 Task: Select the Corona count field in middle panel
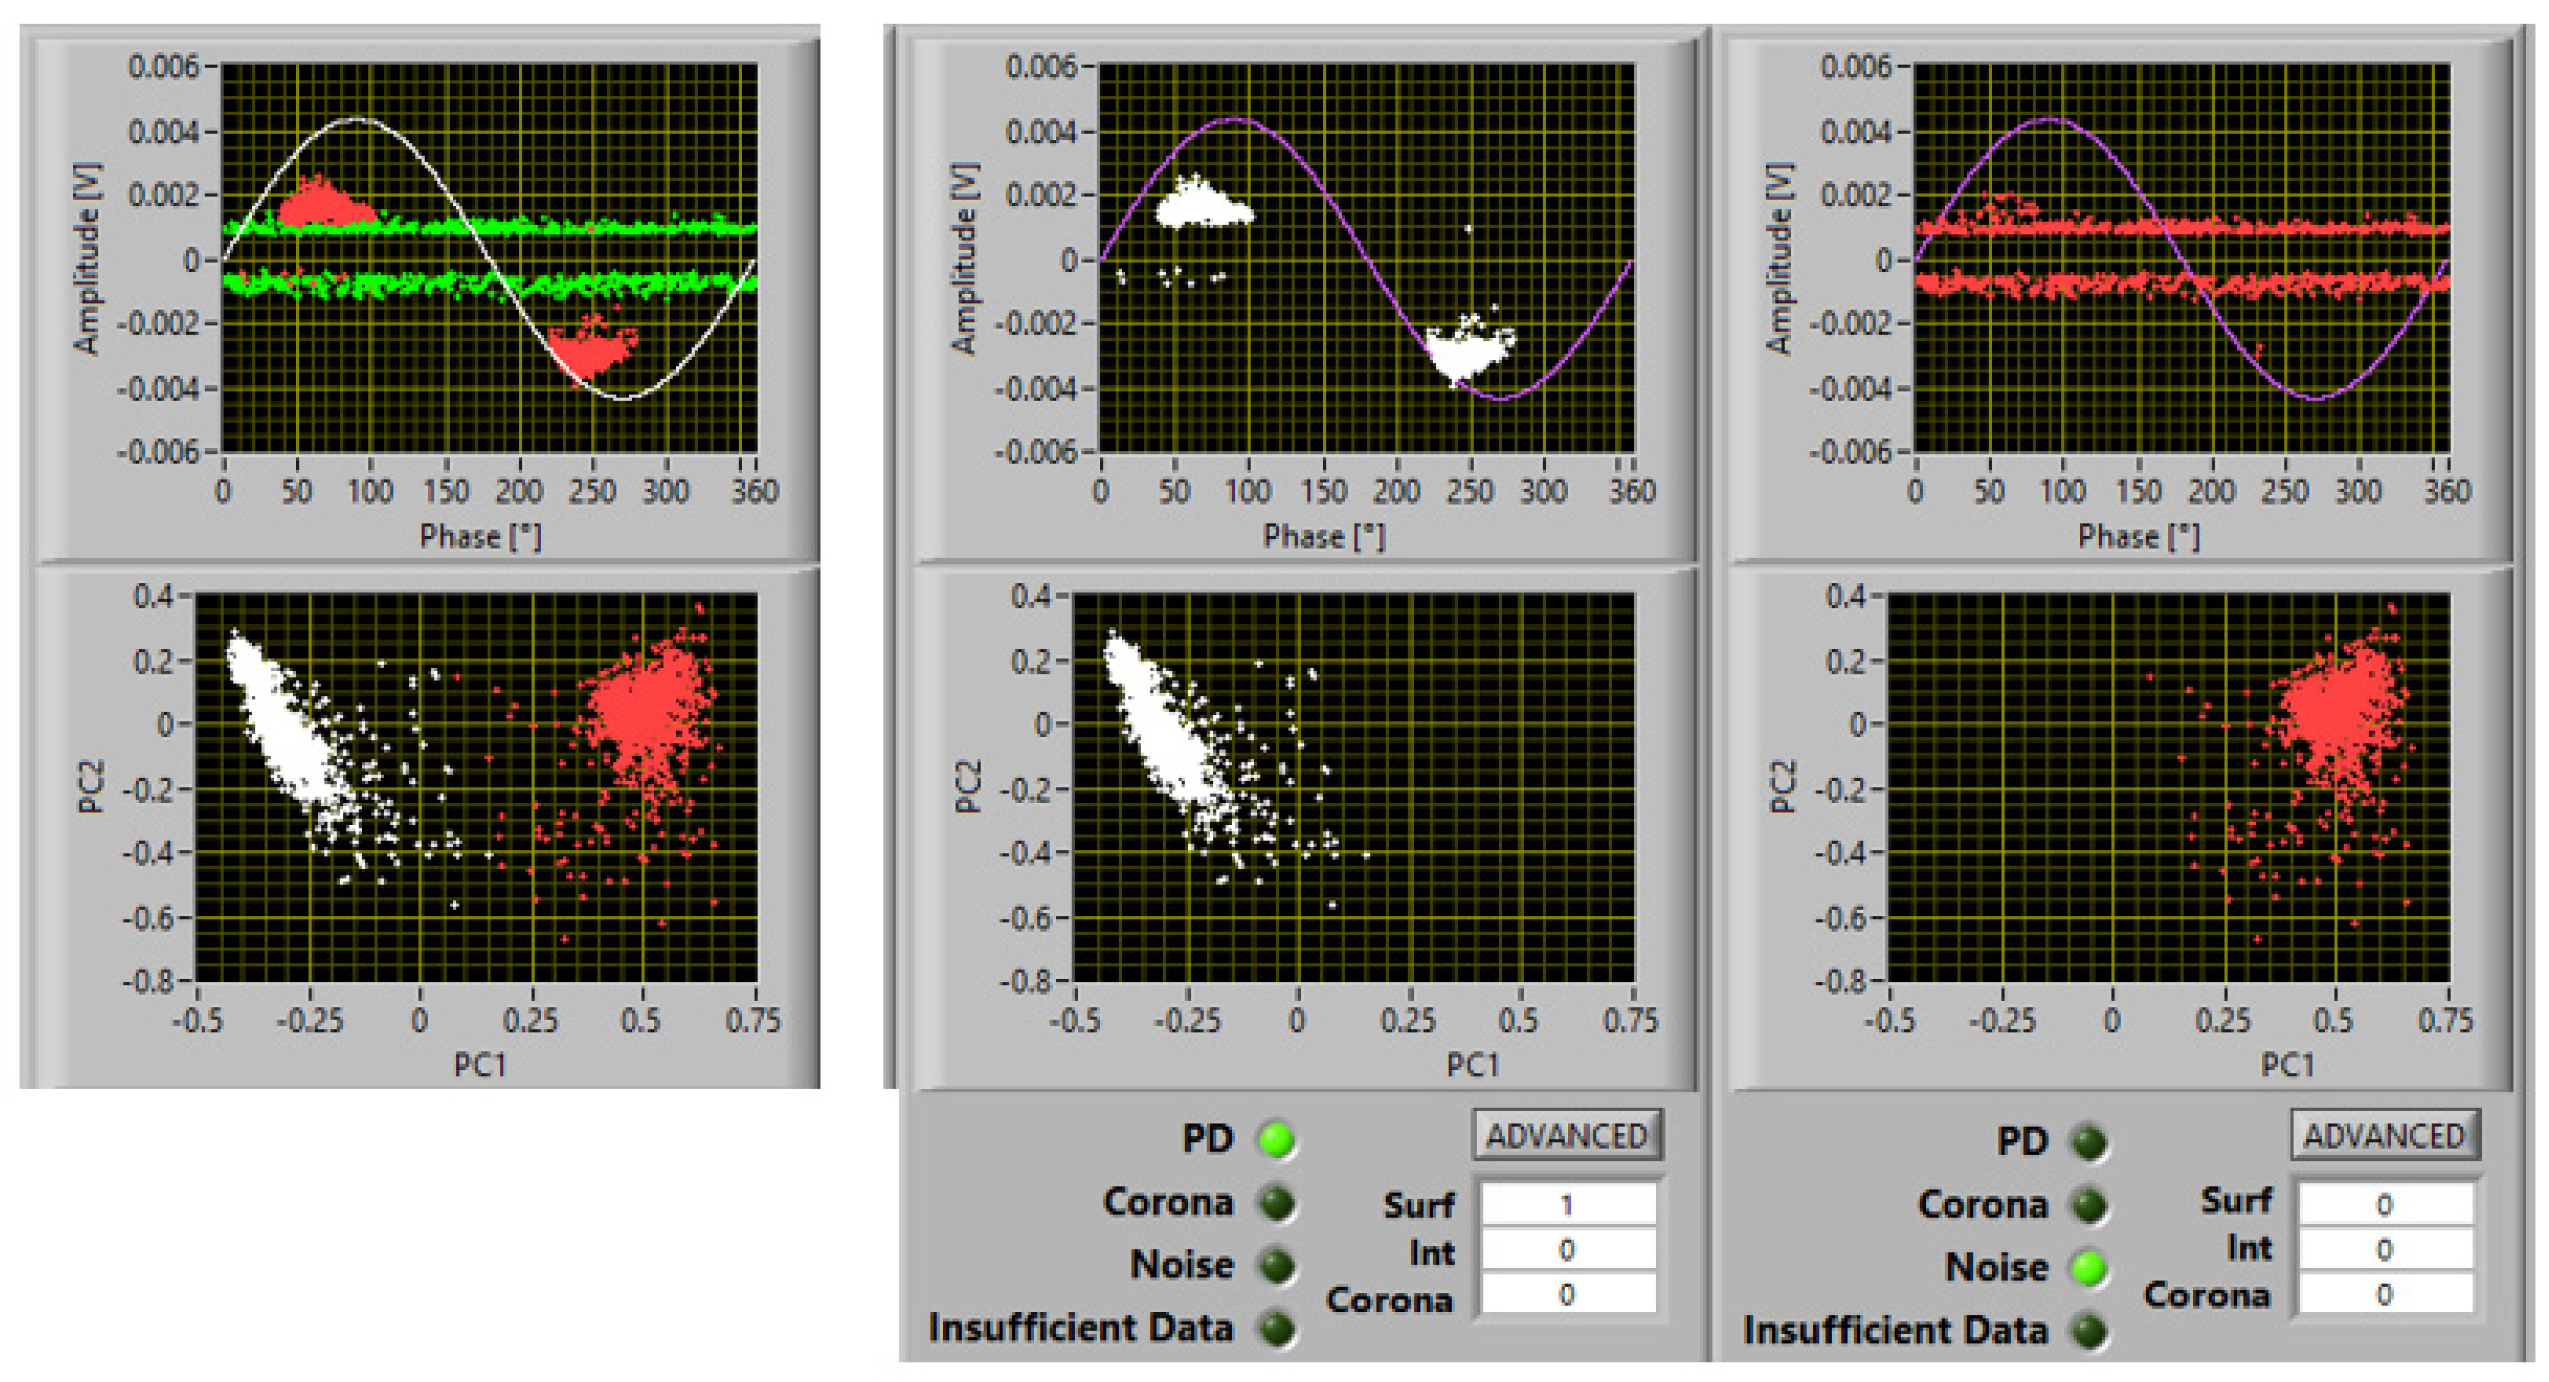[1566, 1294]
